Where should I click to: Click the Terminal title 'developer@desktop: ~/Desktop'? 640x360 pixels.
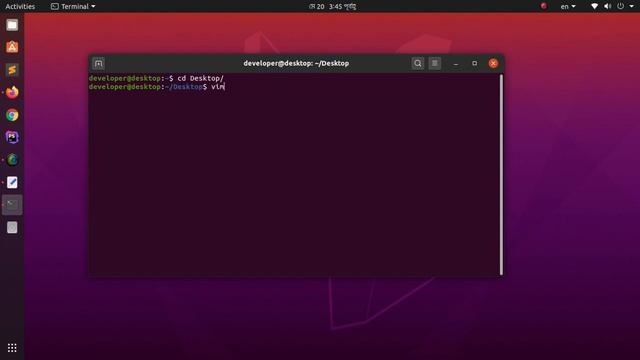296,63
